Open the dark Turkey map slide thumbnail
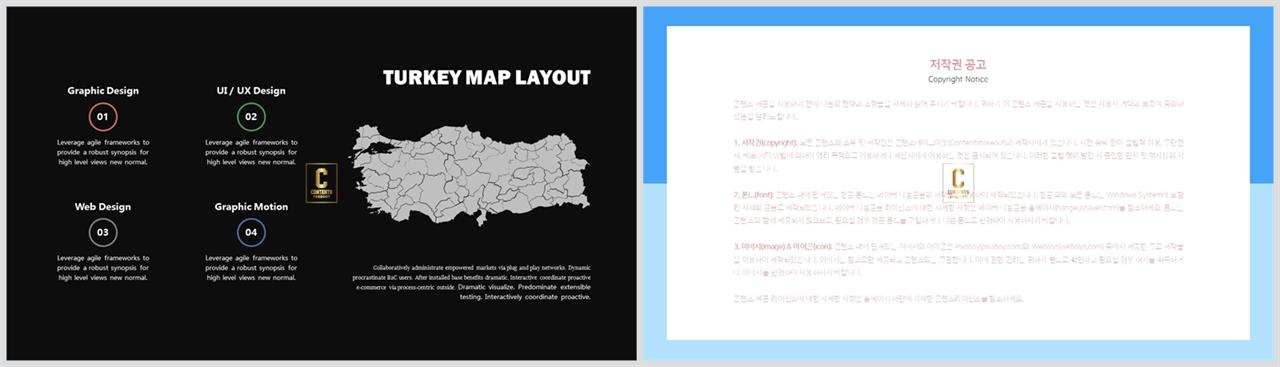1280x367 pixels. point(322,183)
